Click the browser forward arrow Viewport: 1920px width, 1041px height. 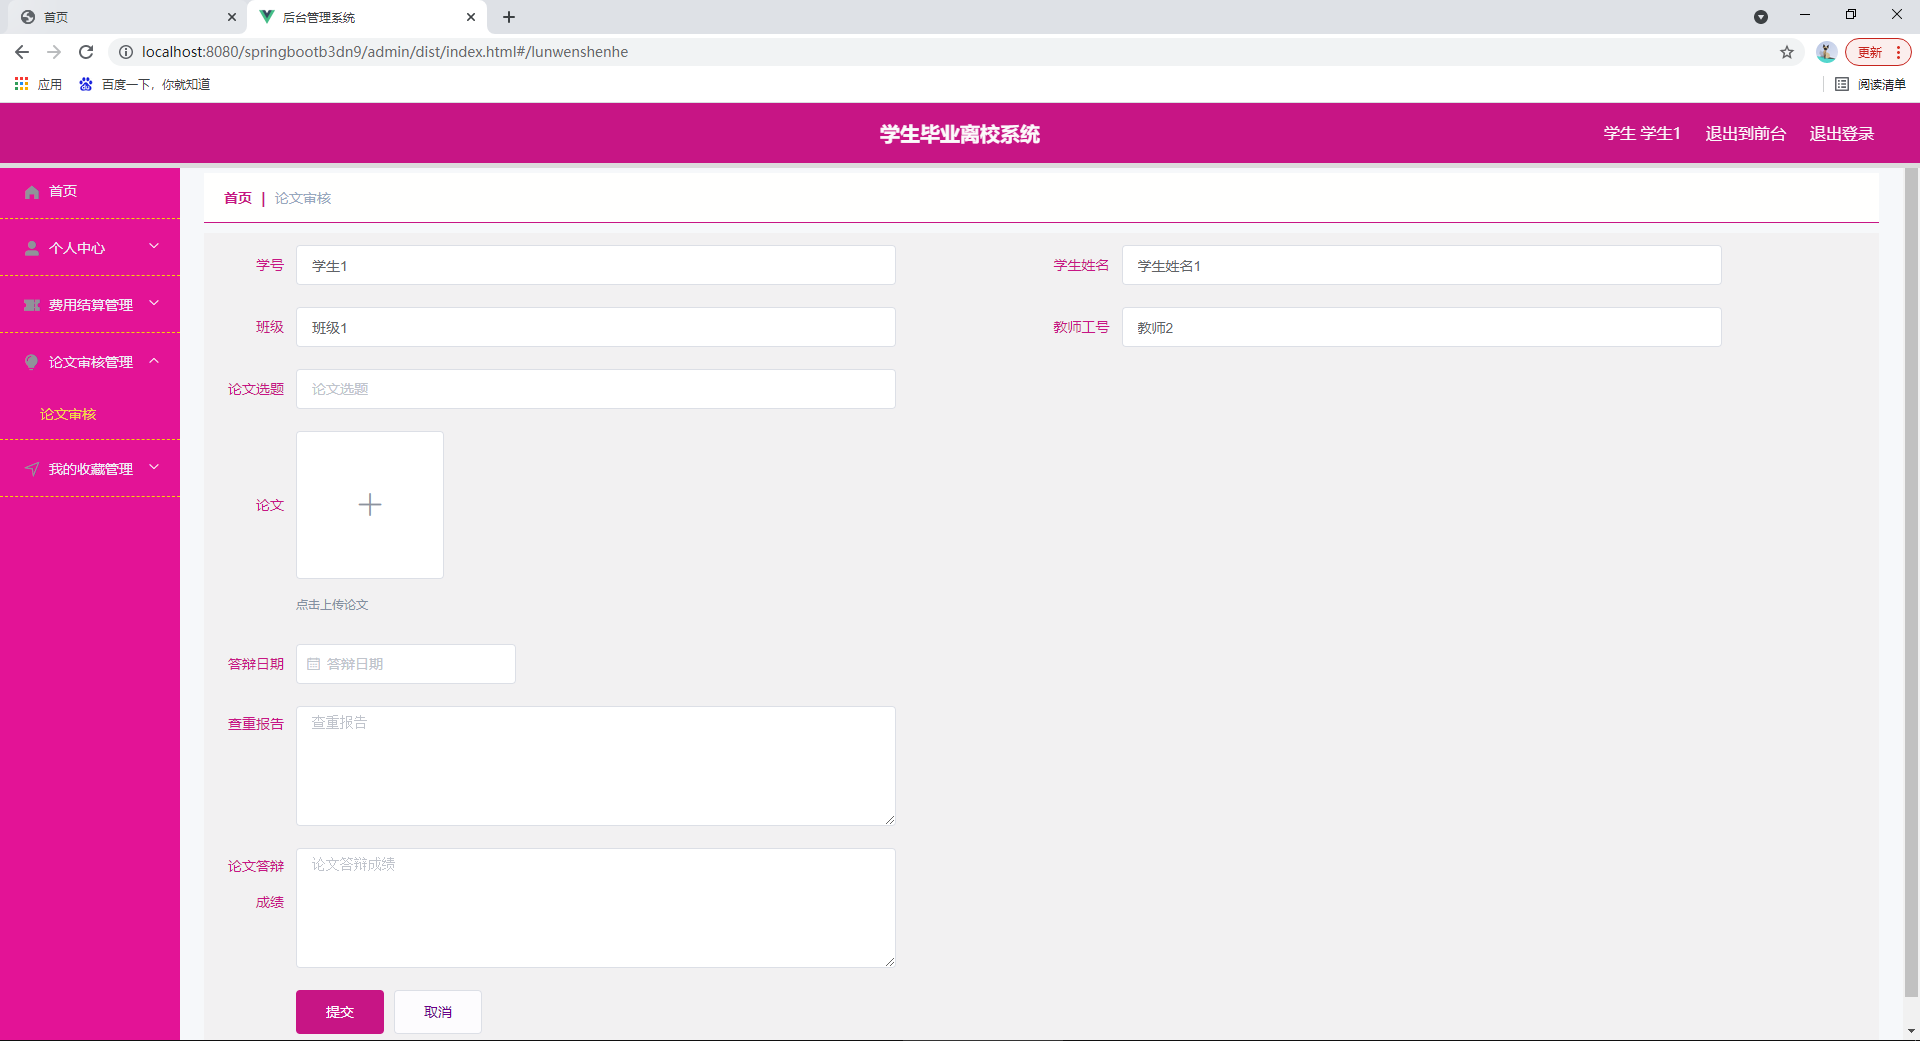click(54, 52)
